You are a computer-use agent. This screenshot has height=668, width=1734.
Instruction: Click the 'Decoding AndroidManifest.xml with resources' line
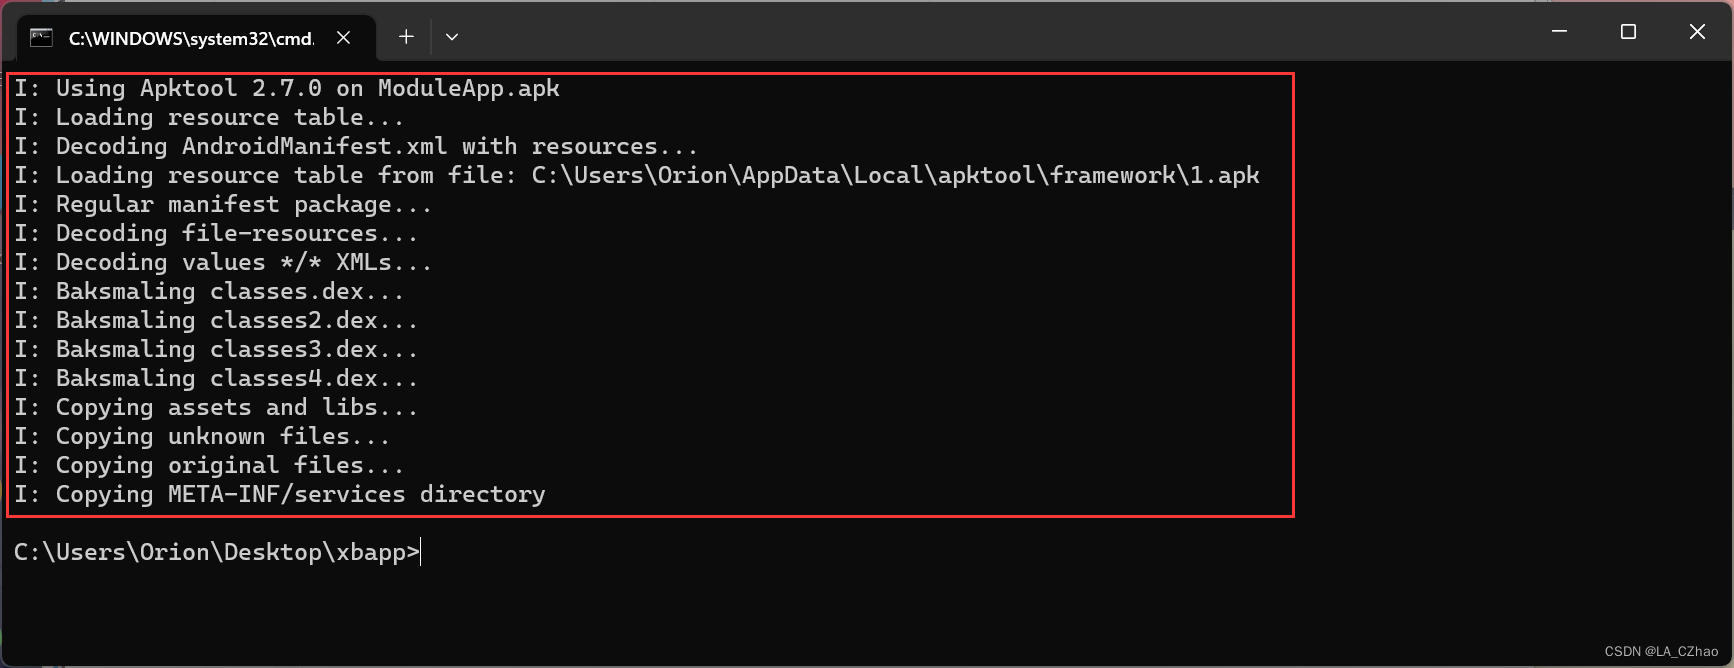coord(356,146)
